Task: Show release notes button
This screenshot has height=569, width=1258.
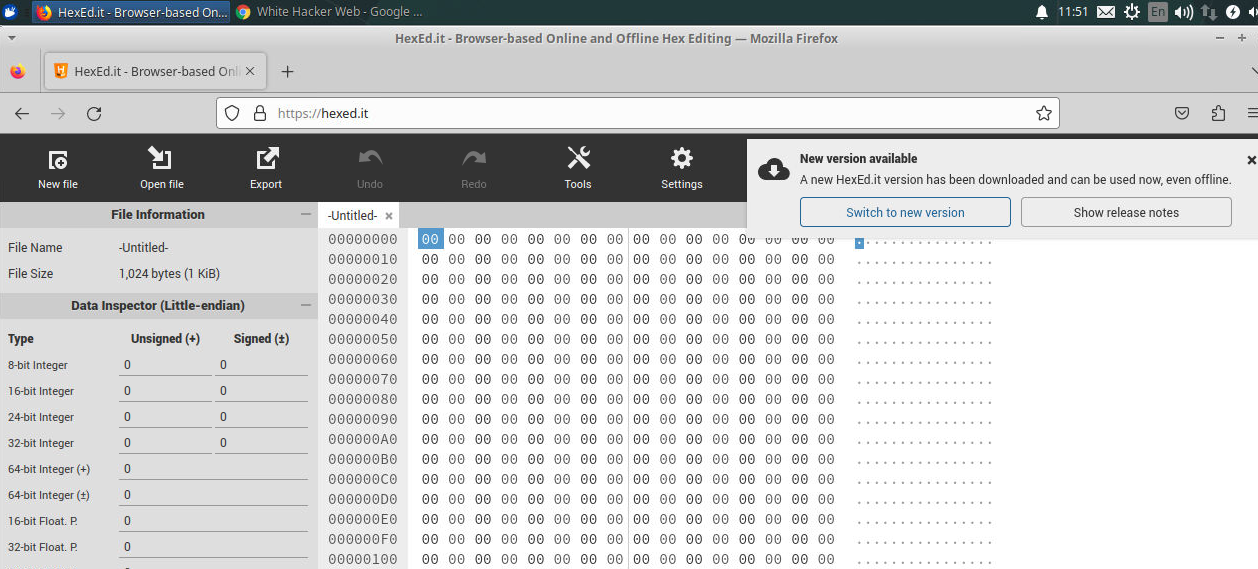Action: pyautogui.click(x=1126, y=212)
